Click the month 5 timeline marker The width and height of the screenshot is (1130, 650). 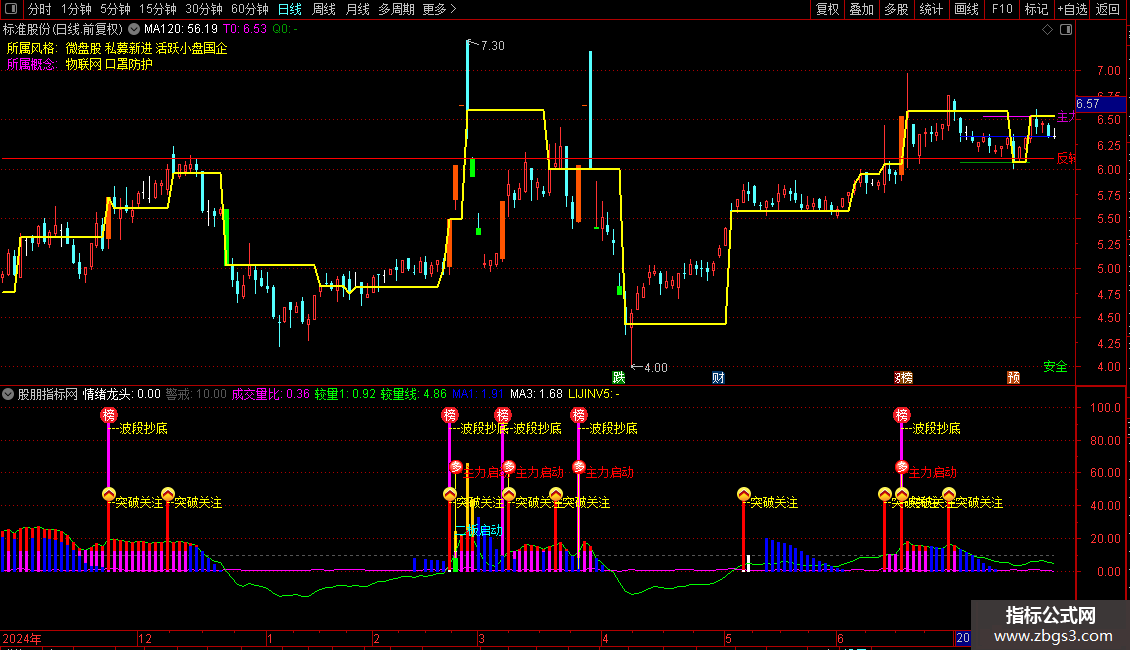click(729, 638)
